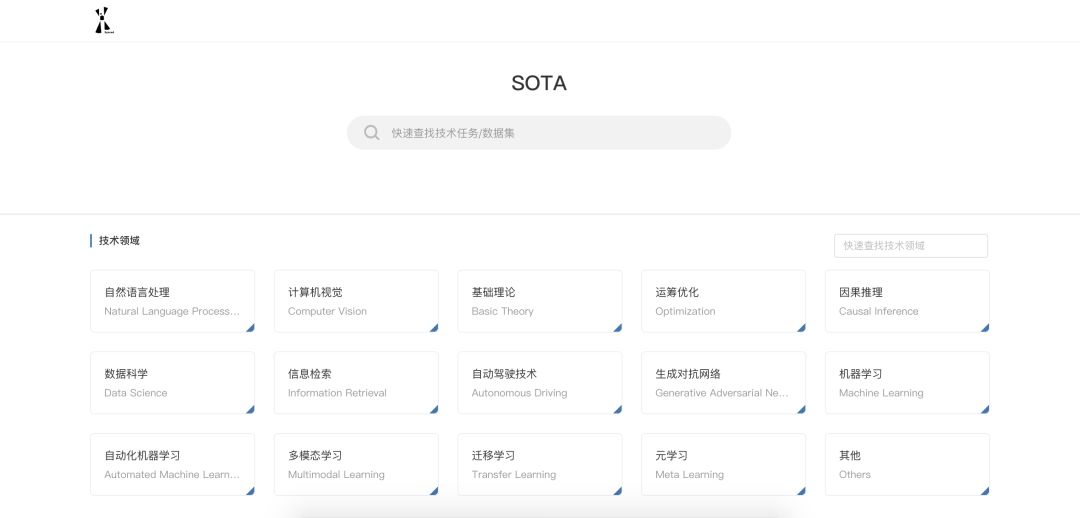1080x518 pixels.
Task: Click corner triangle on Data Science card
Action: 250,409
